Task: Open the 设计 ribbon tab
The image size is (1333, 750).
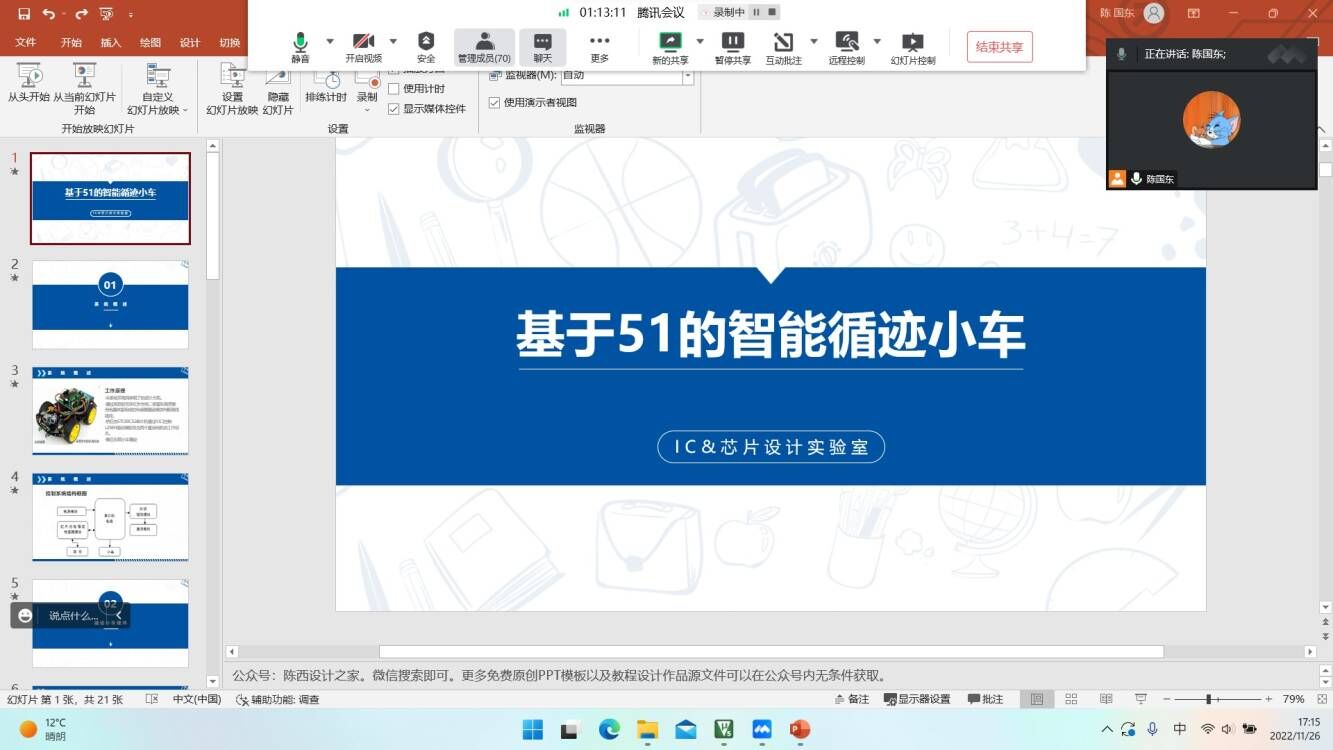Action: pyautogui.click(x=190, y=43)
